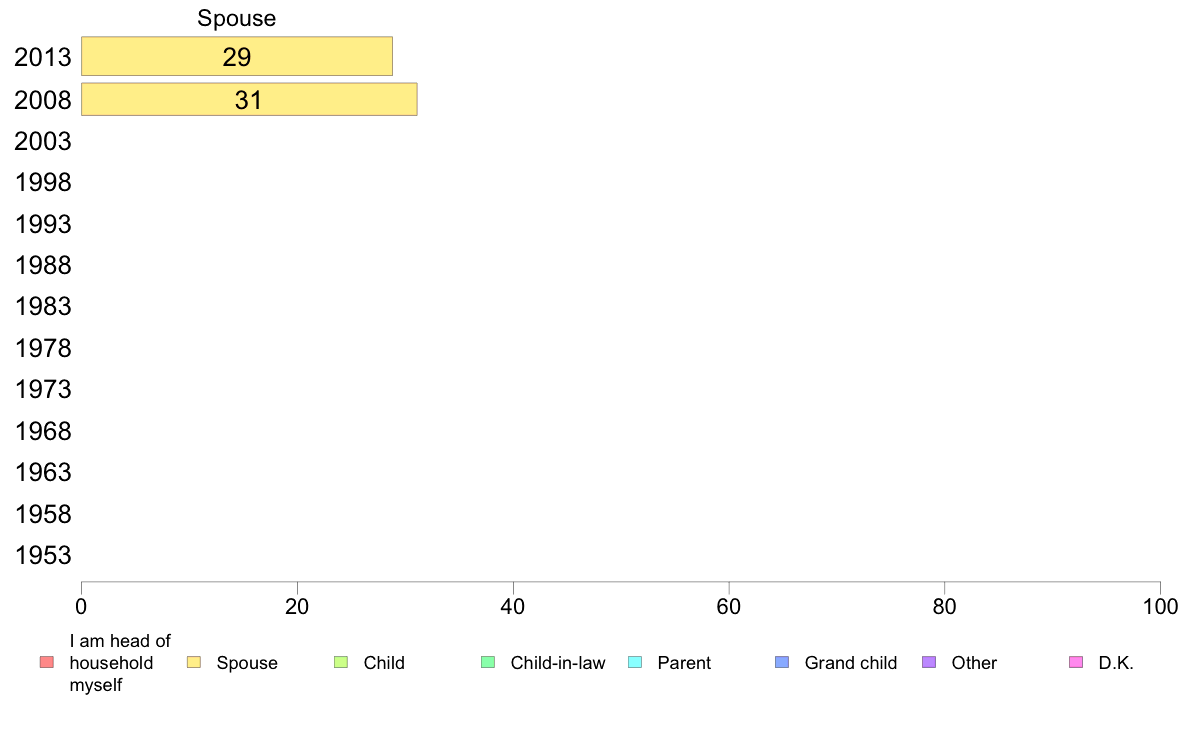Select the 2013 bar showing 29

(x=237, y=56)
